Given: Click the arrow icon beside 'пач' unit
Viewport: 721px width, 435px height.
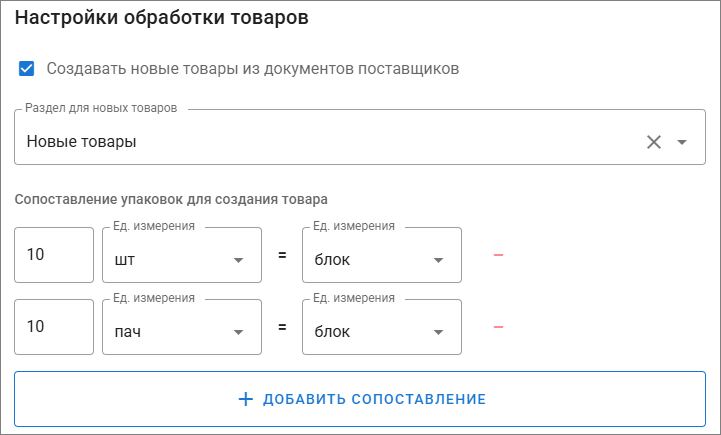Looking at the screenshot, I should coord(238,333).
